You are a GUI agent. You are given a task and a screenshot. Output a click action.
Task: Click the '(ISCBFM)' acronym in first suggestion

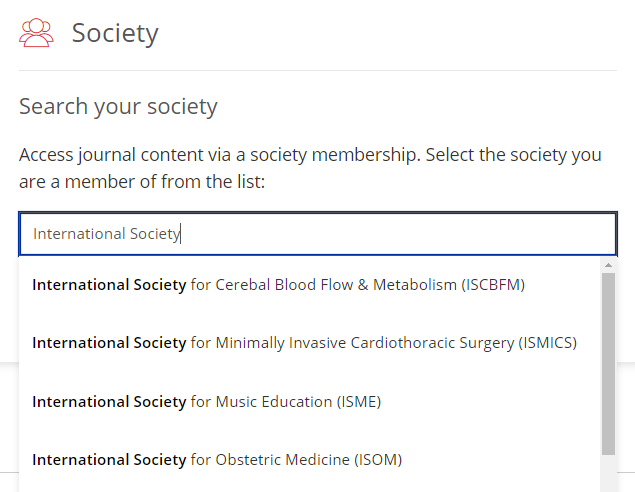point(493,285)
